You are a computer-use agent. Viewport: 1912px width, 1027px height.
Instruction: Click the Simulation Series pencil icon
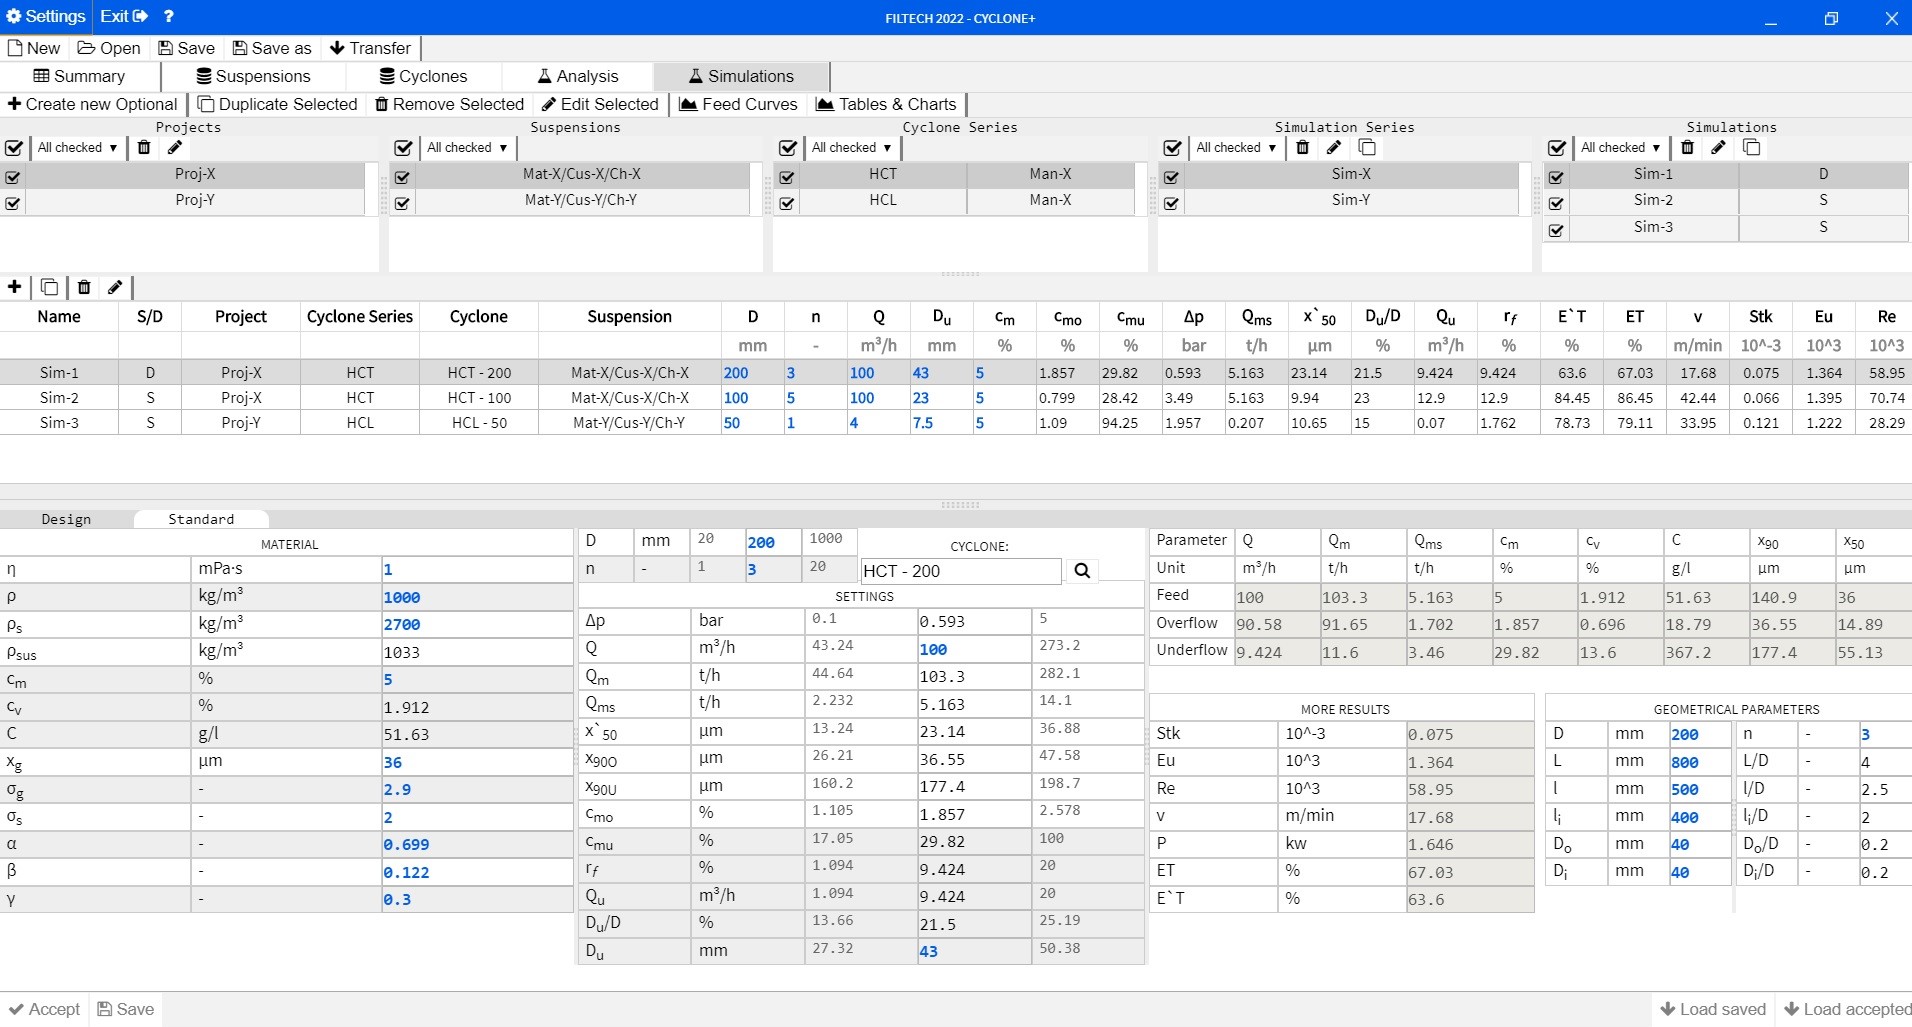click(1334, 148)
